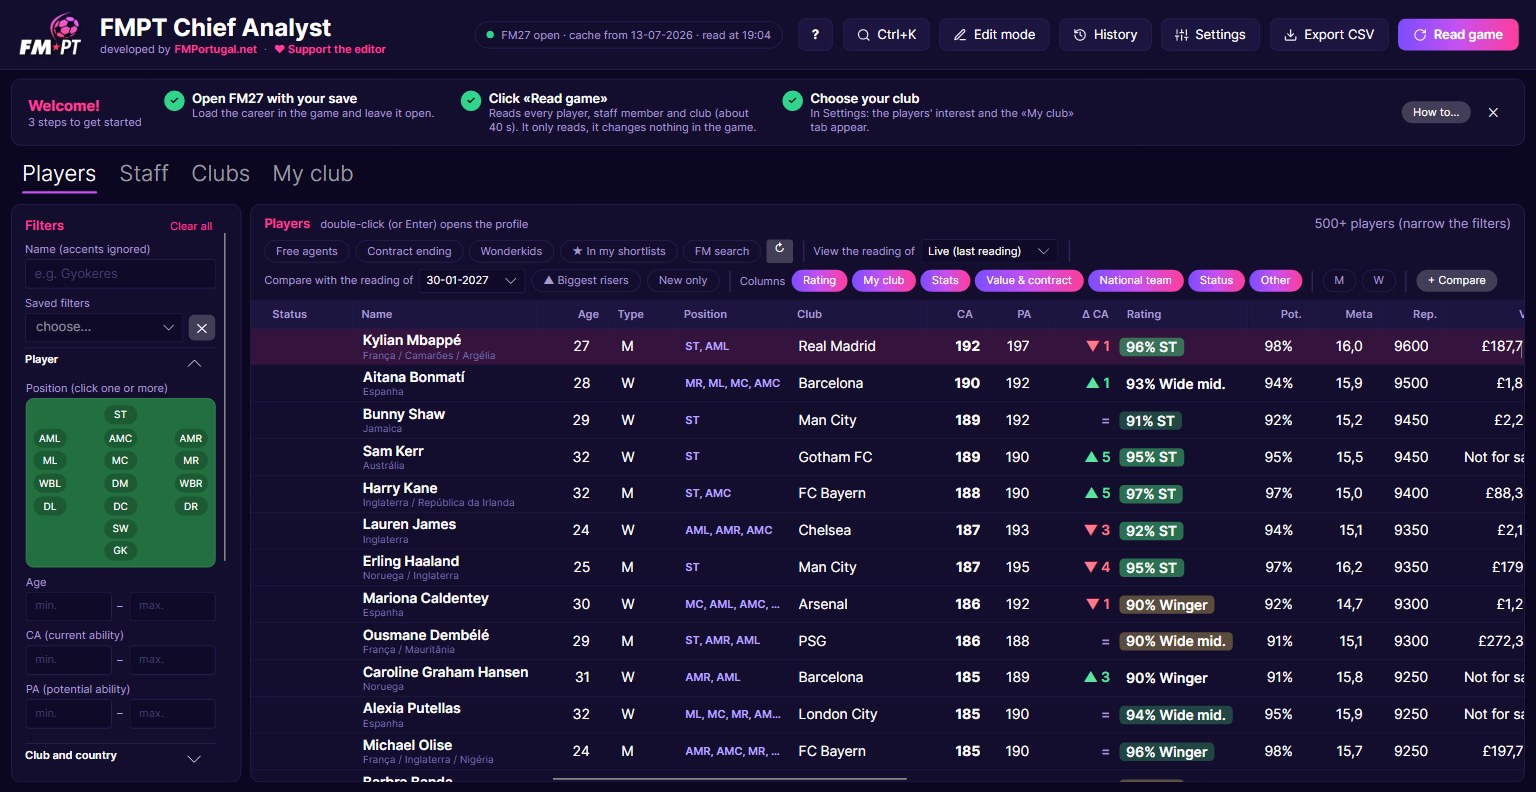Clear the saved filter with the X button
Viewport: 1536px width, 792px height.
pyautogui.click(x=202, y=328)
